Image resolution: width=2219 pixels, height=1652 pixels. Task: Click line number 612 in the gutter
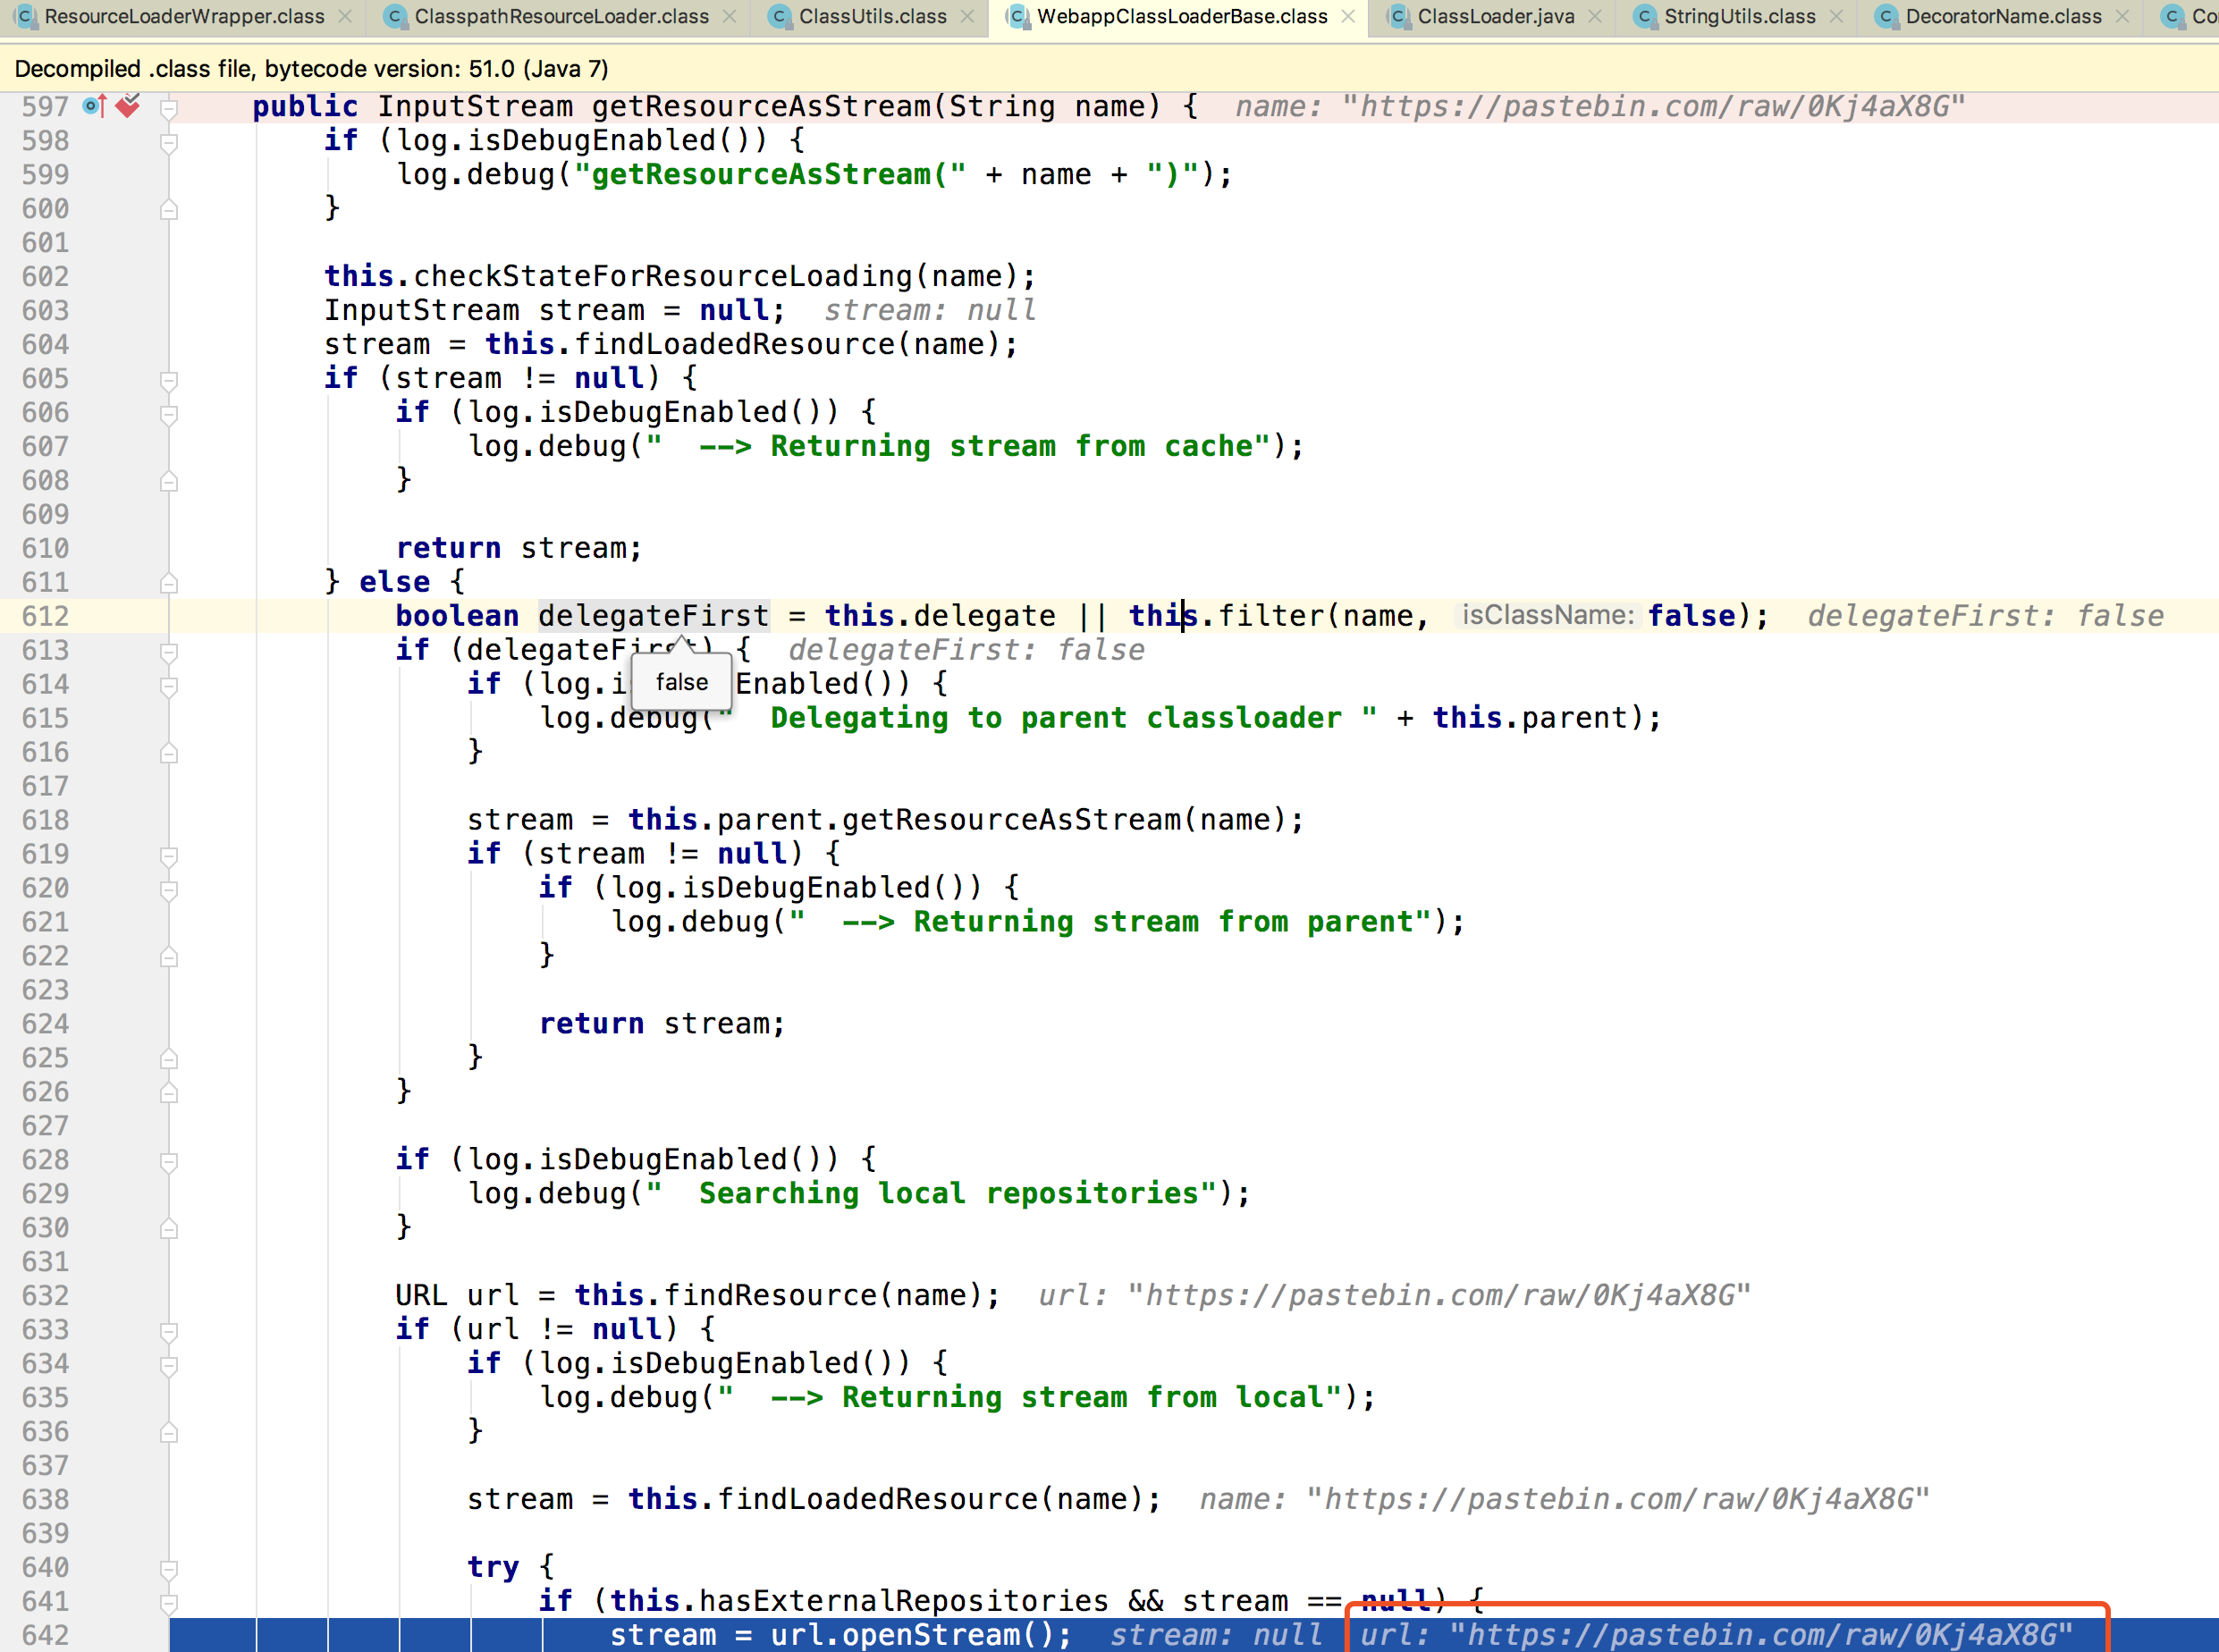click(45, 616)
